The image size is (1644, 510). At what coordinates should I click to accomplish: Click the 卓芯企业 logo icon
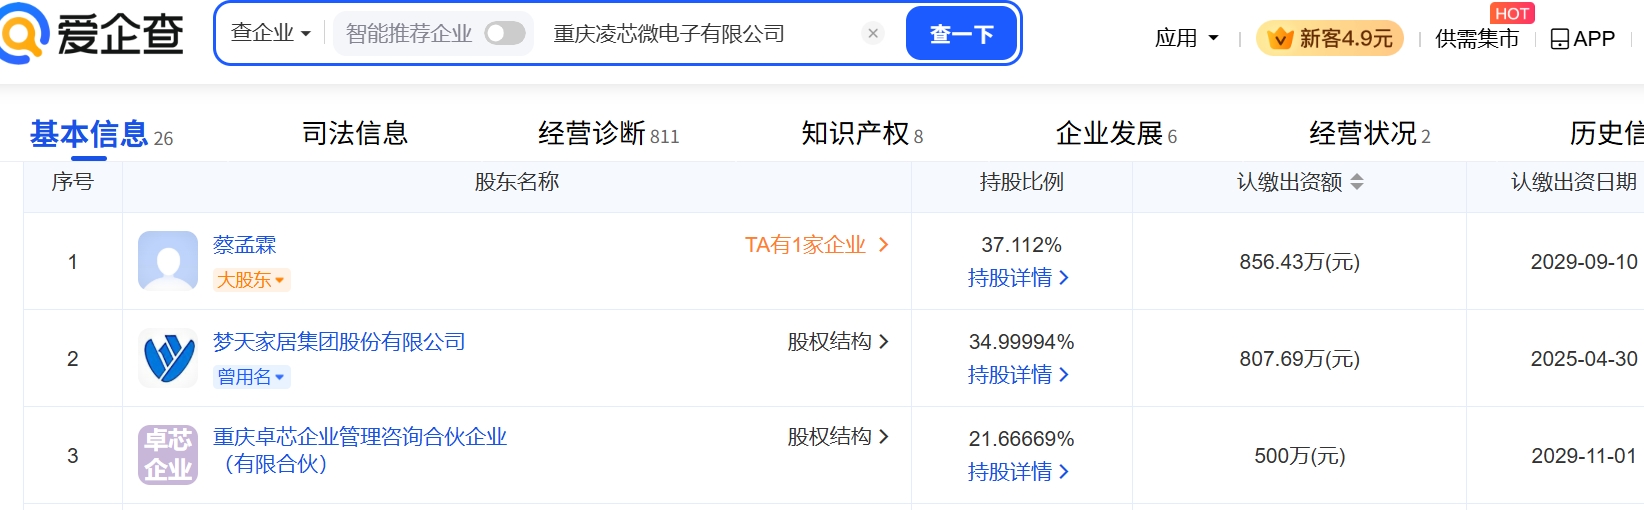[x=168, y=455]
